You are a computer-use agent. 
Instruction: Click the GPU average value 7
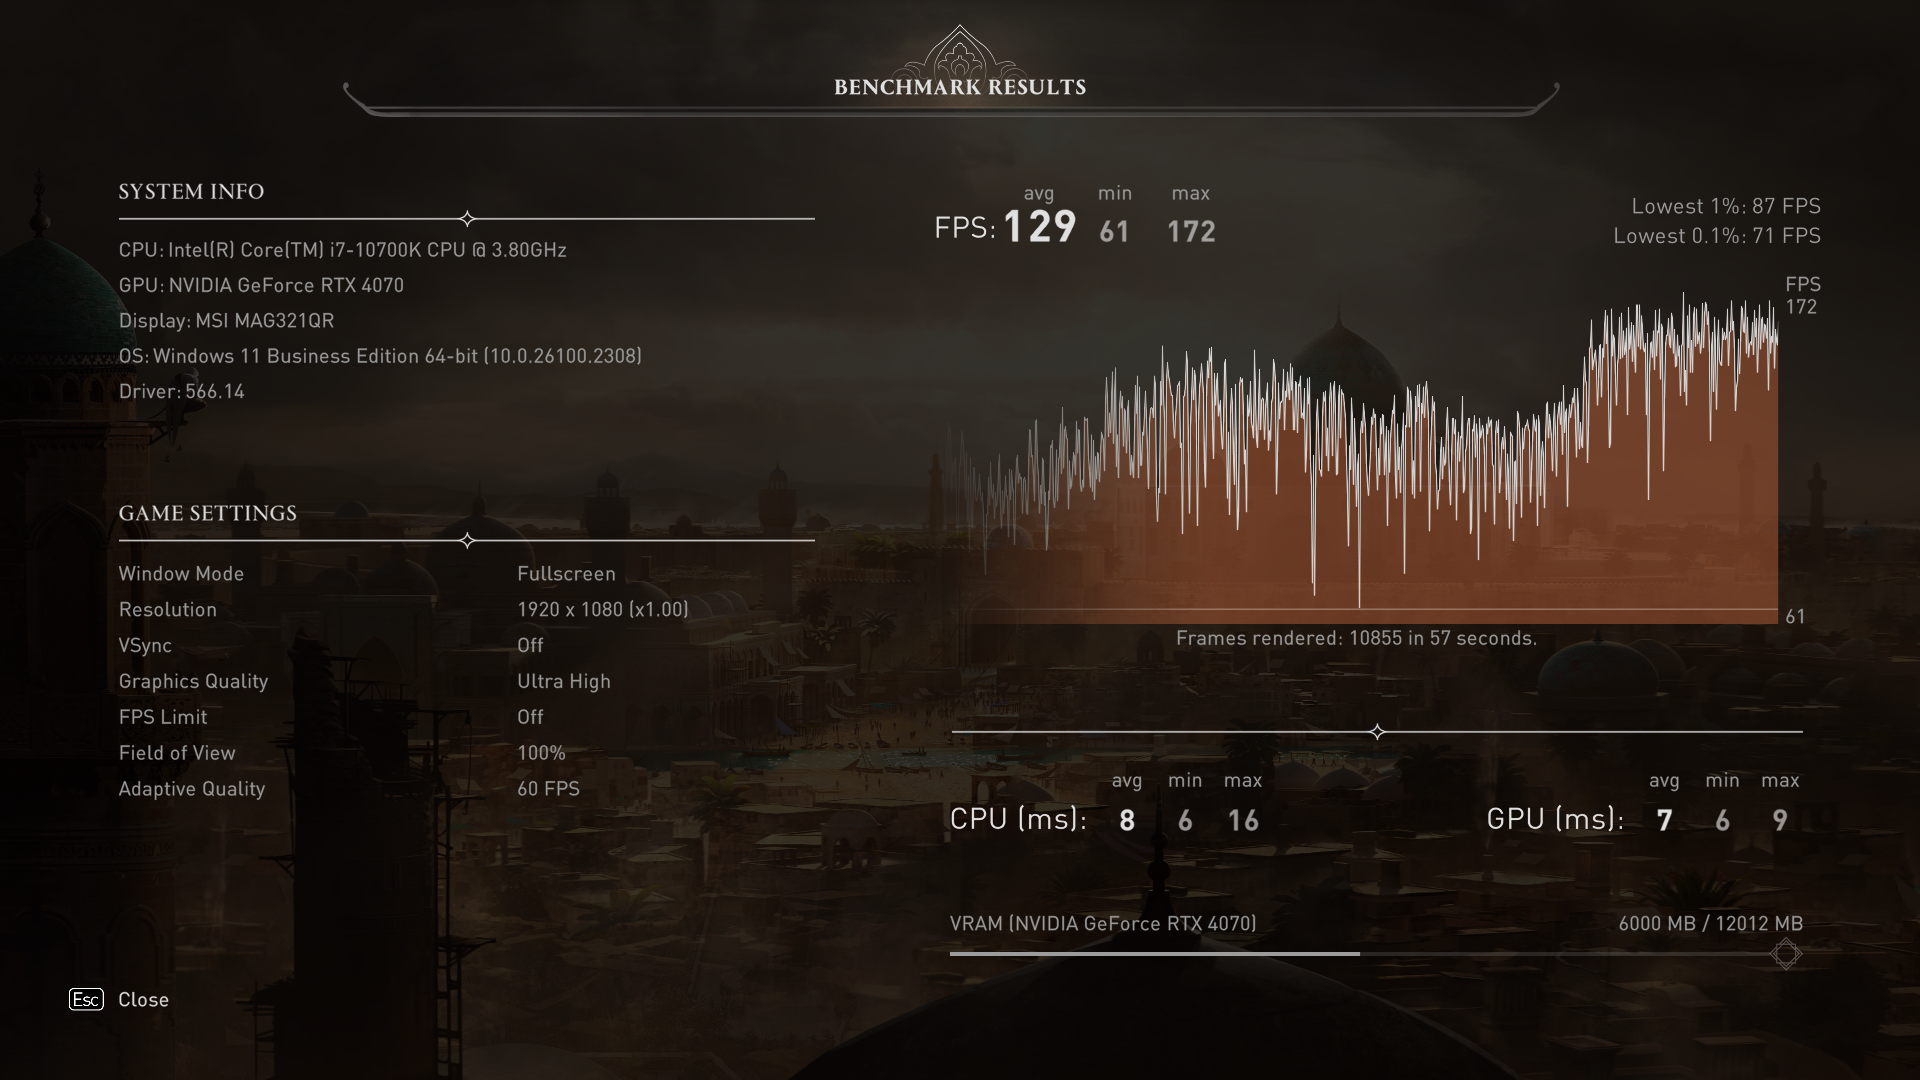tap(1664, 821)
